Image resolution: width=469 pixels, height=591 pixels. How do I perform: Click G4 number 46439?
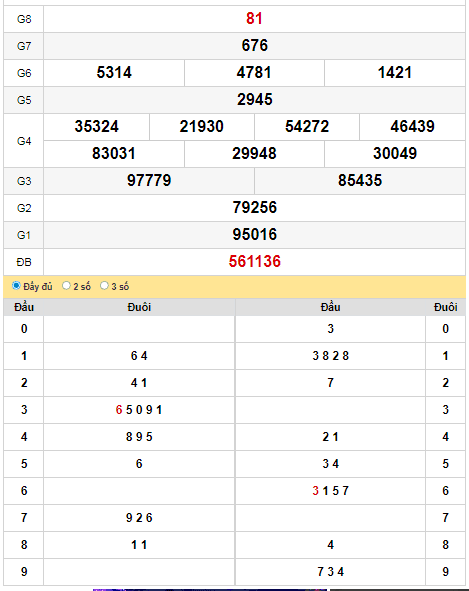(412, 127)
